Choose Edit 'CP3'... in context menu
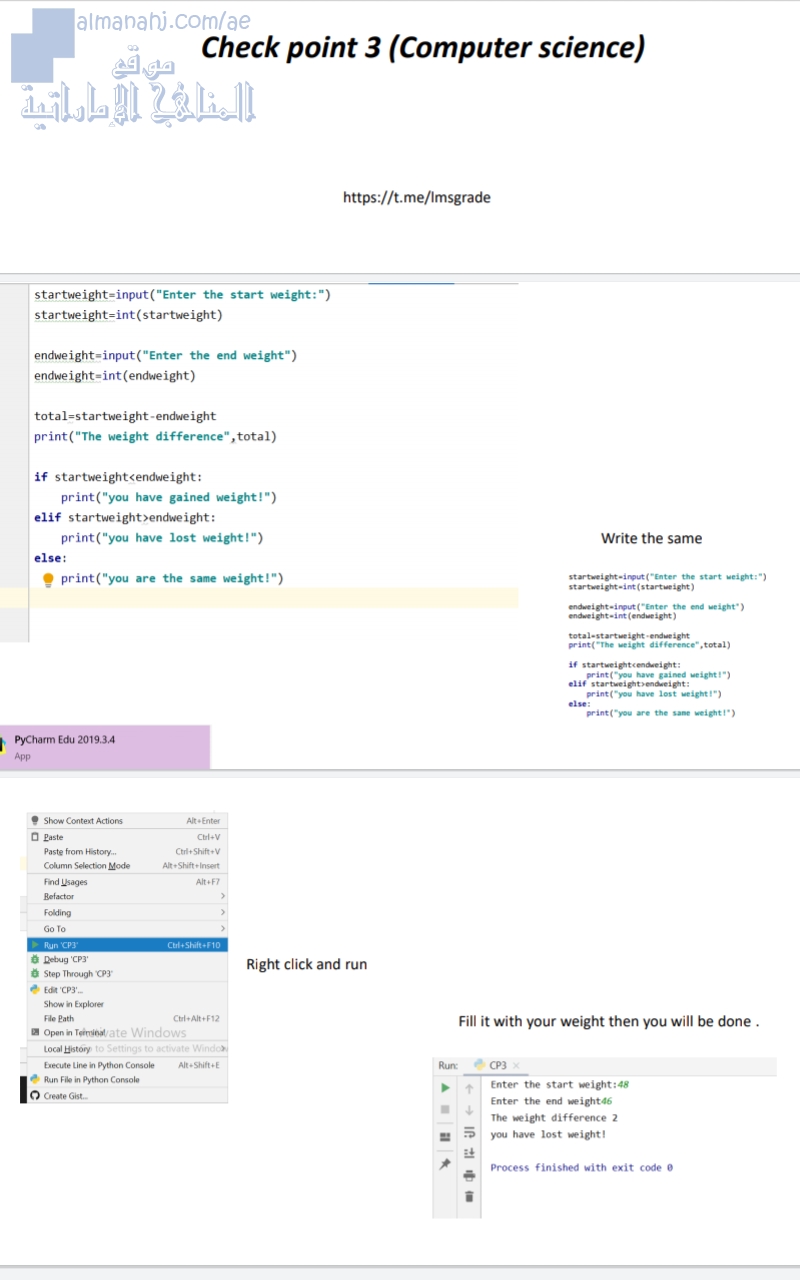The width and height of the screenshot is (800, 1280). [x=127, y=990]
